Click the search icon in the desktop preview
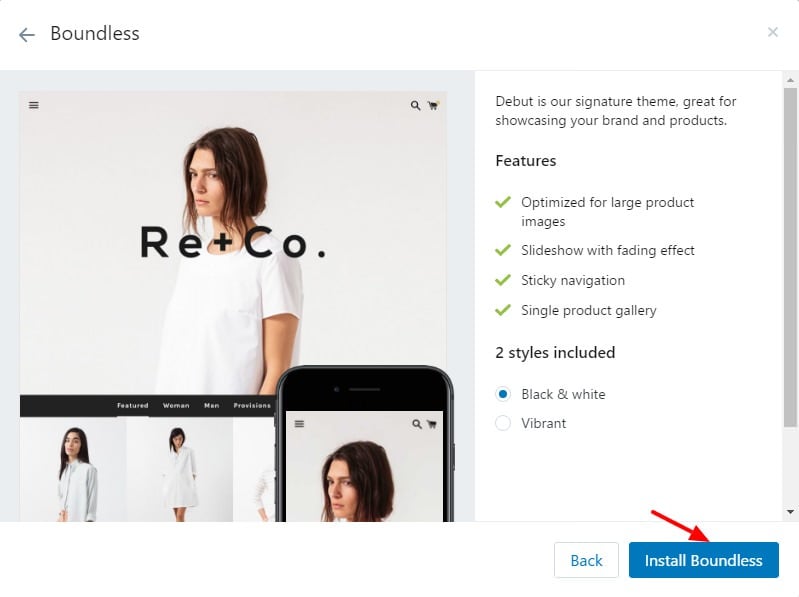This screenshot has height=597, width=799. pyautogui.click(x=415, y=105)
